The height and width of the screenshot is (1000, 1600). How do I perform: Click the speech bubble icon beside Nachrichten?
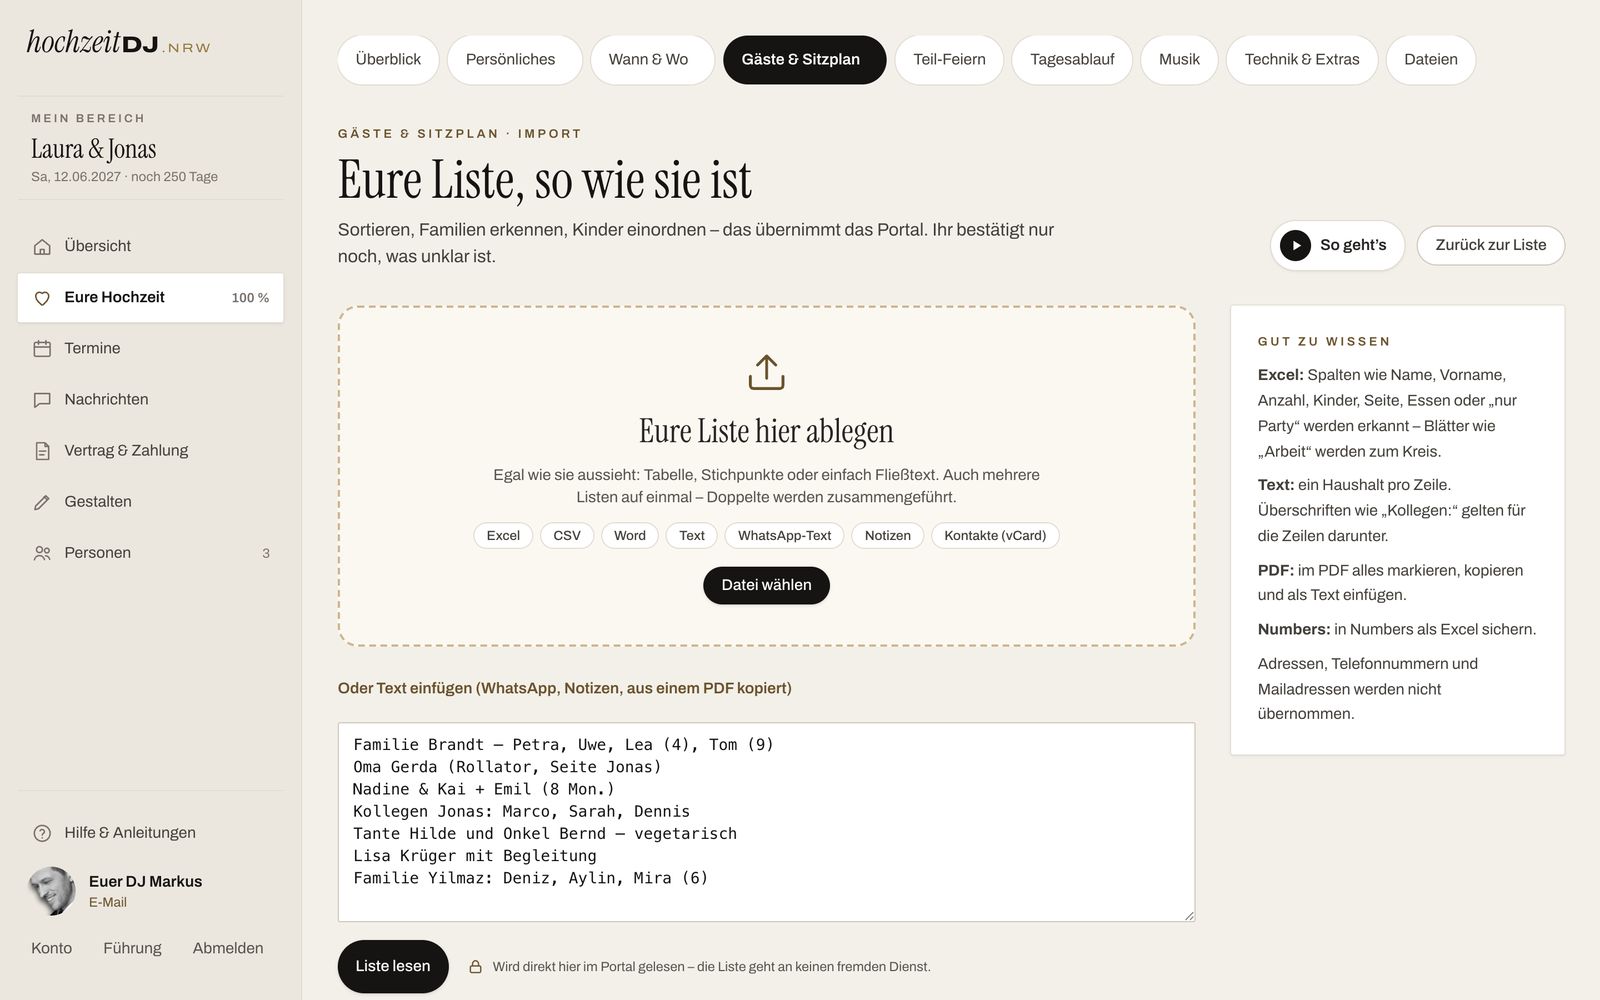tap(42, 400)
